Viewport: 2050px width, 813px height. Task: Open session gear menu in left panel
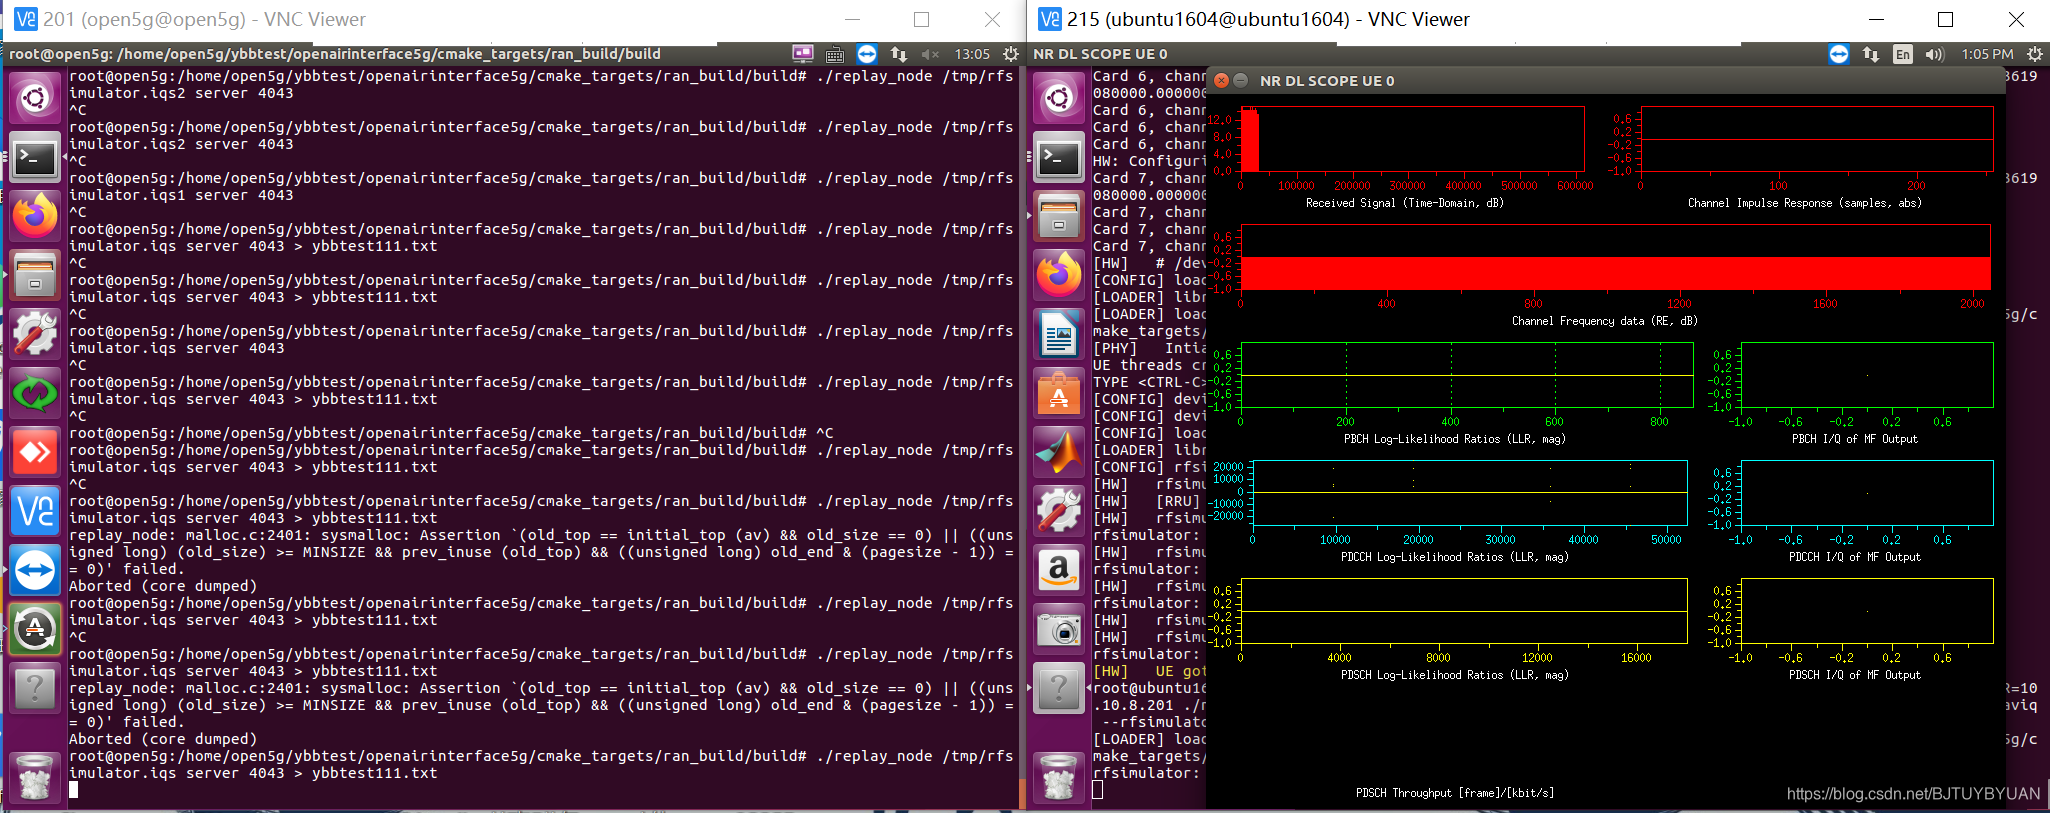(x=1011, y=54)
